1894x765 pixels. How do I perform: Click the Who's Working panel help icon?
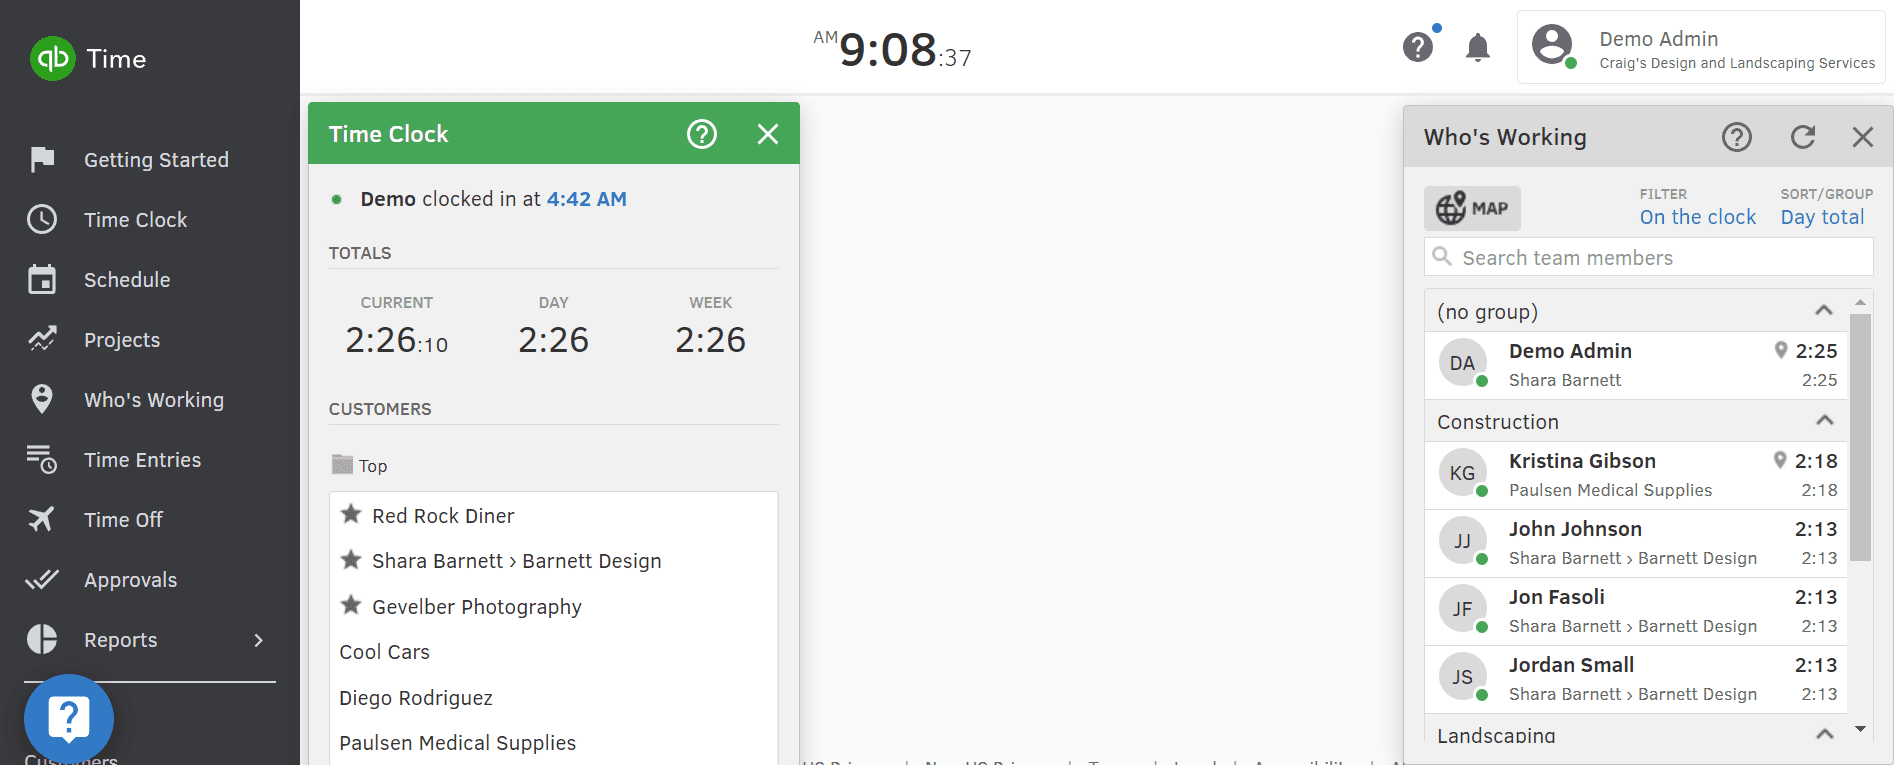coord(1737,137)
